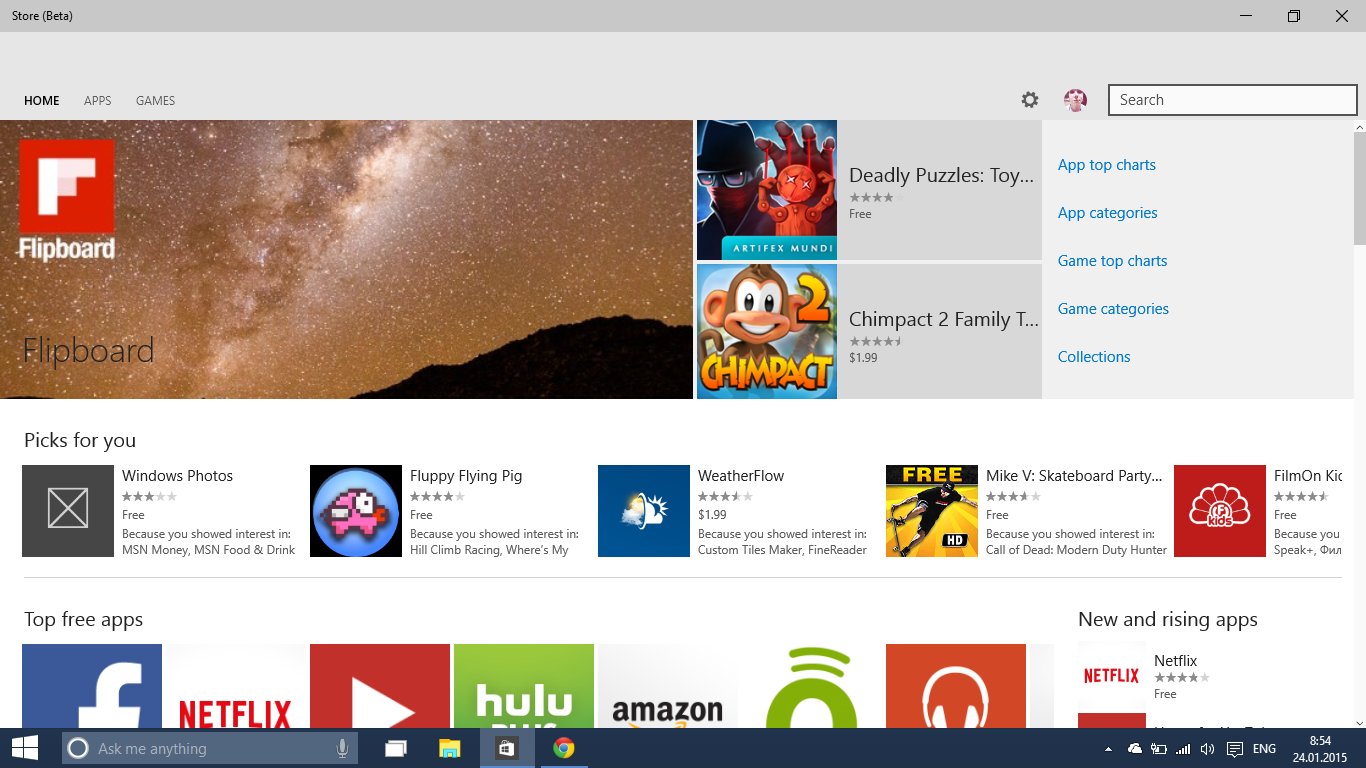1366x768 pixels.
Task: Switch to the HOME tab
Action: tap(42, 101)
